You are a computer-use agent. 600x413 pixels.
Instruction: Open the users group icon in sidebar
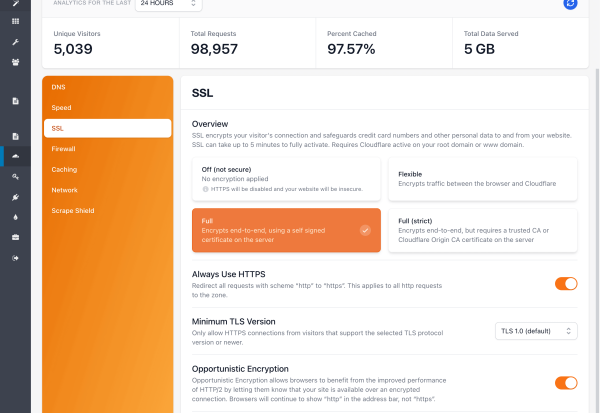click(15, 62)
